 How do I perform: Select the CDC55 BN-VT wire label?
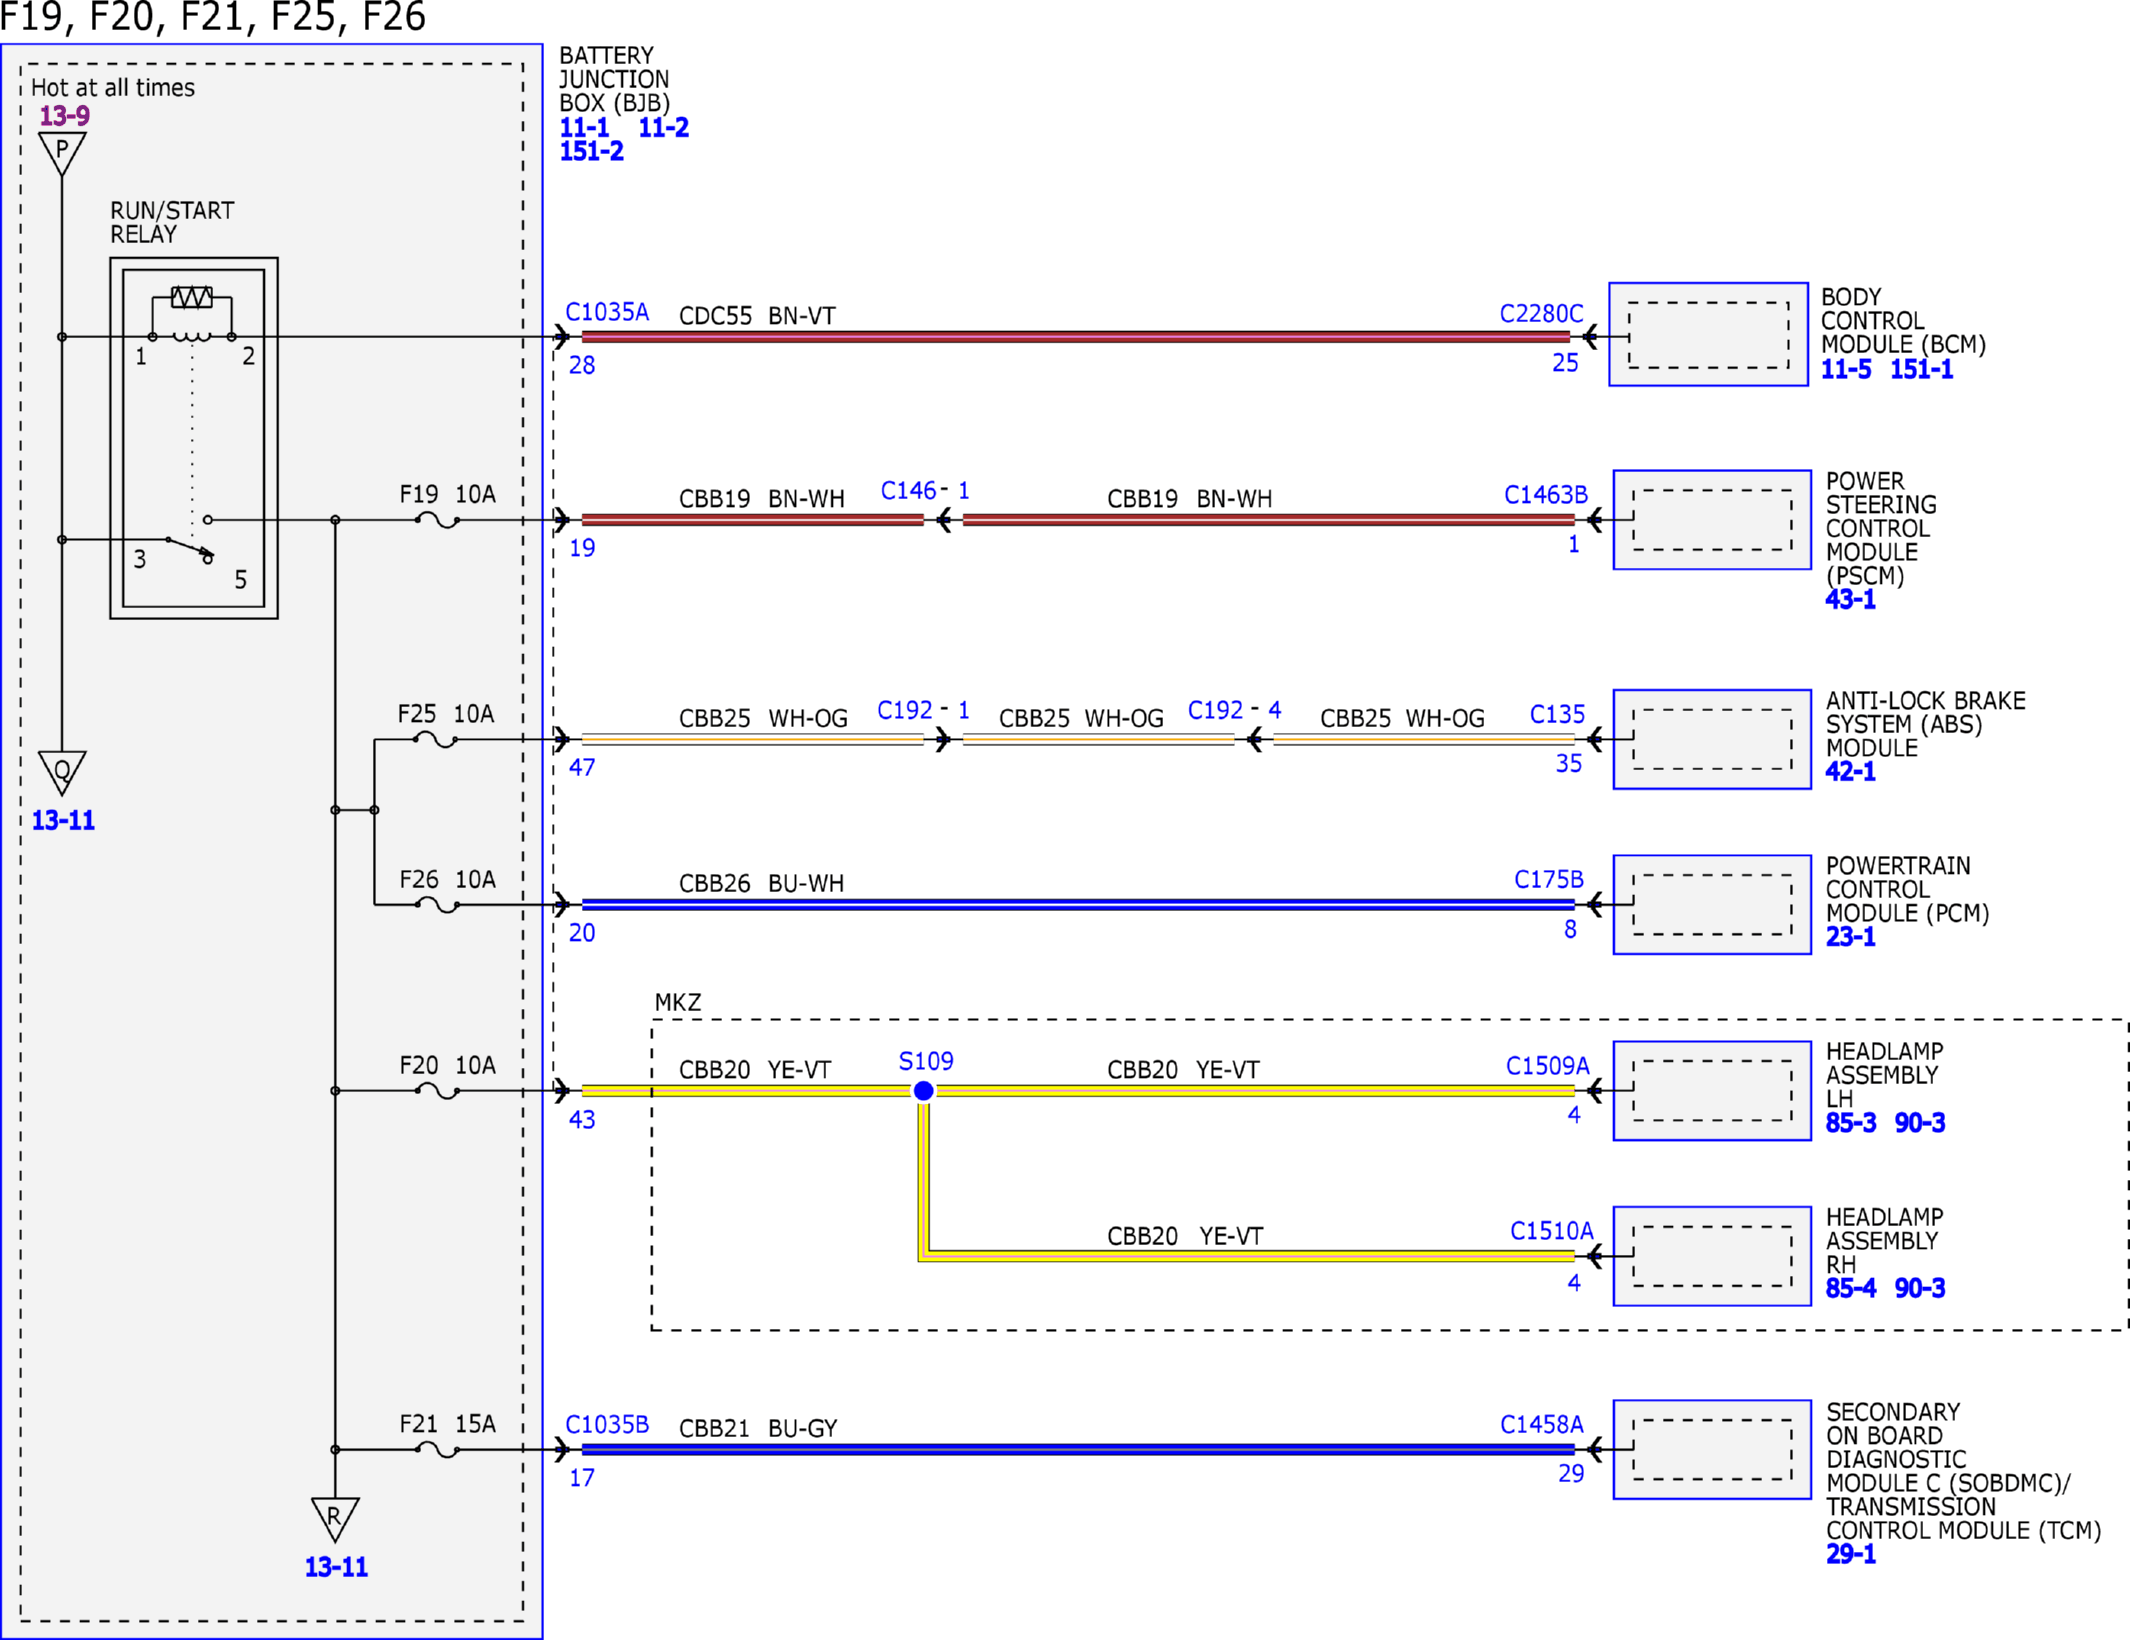click(x=757, y=316)
